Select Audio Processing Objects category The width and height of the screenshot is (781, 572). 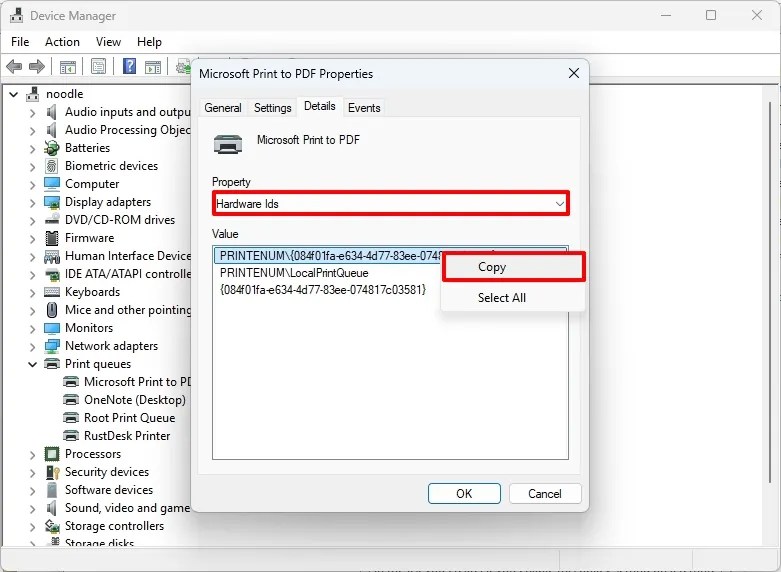click(x=128, y=130)
